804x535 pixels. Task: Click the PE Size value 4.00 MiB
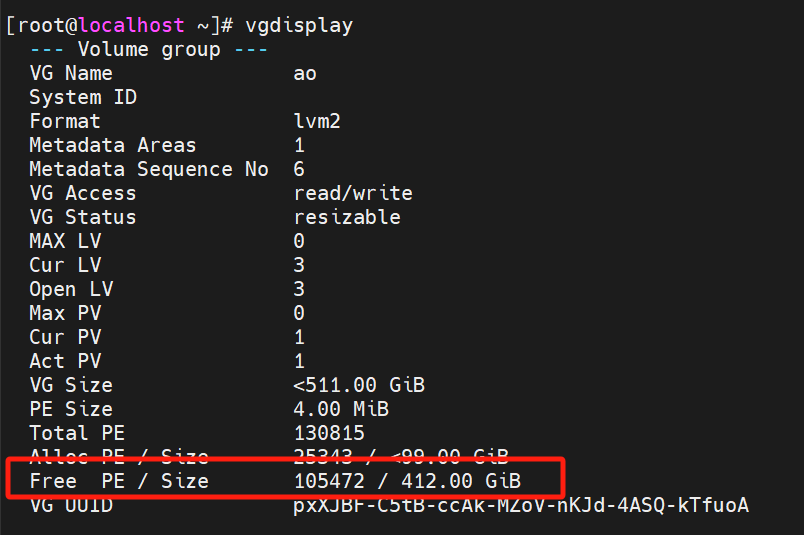tap(341, 409)
